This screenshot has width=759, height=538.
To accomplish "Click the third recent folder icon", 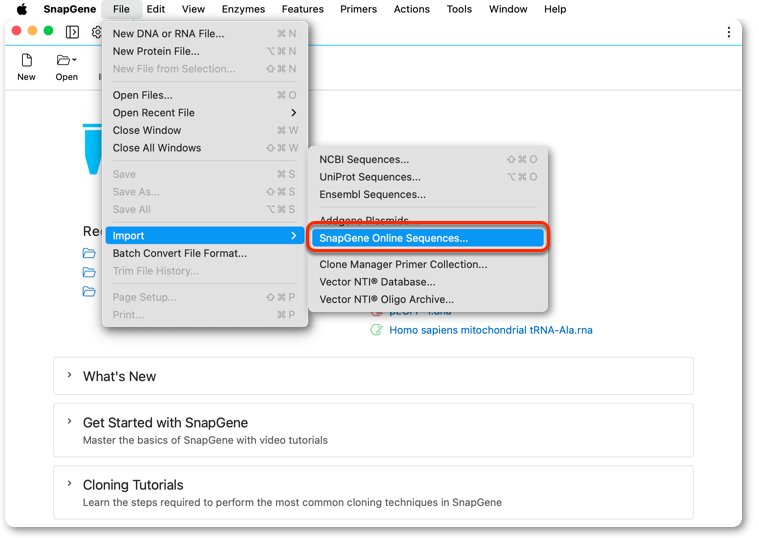I will 89,292.
